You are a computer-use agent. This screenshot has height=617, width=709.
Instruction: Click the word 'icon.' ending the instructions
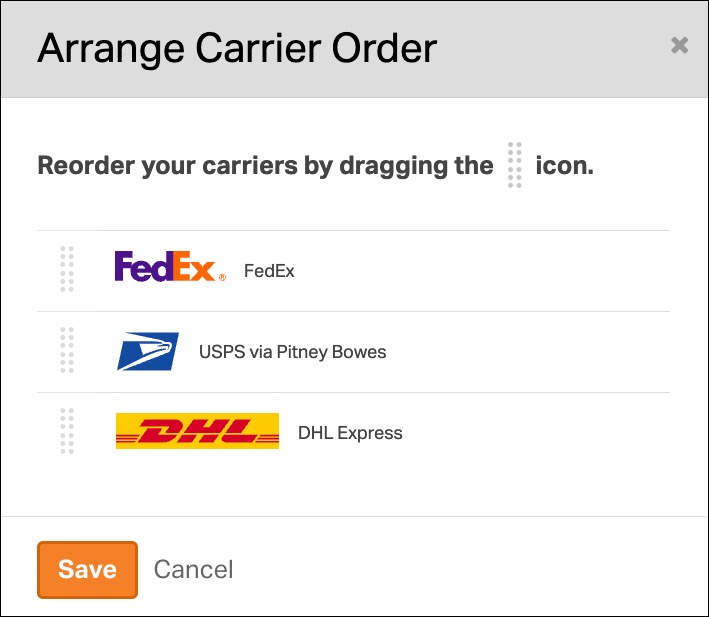pyautogui.click(x=564, y=165)
